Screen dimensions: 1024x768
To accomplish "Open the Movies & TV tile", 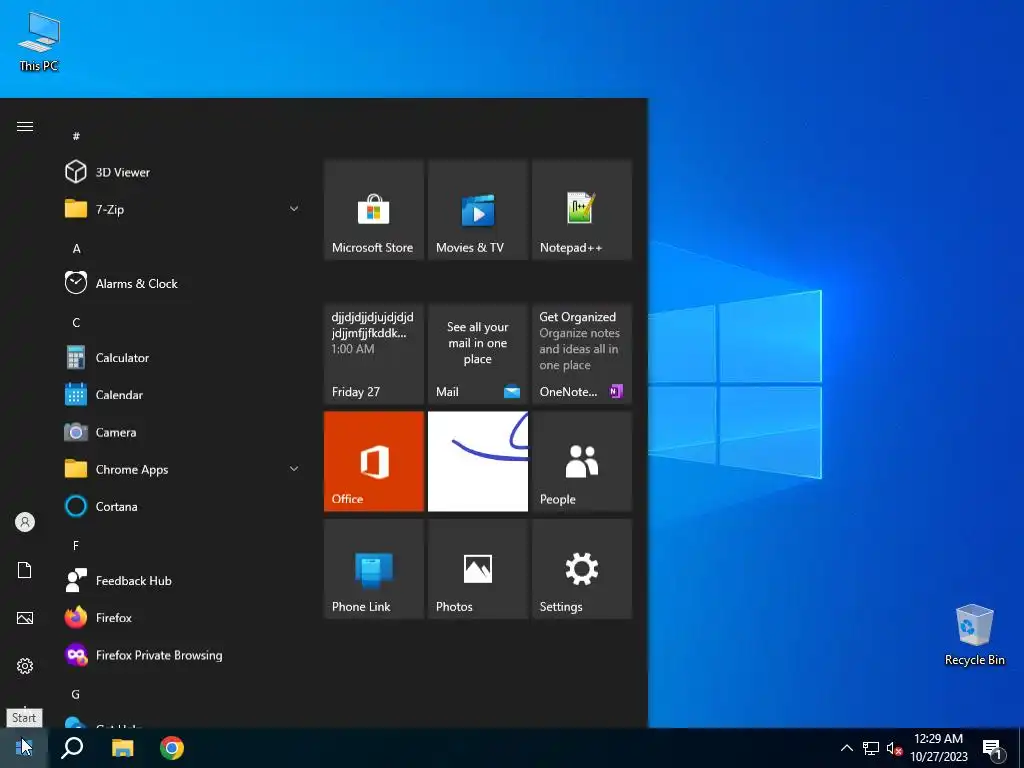I will 477,210.
